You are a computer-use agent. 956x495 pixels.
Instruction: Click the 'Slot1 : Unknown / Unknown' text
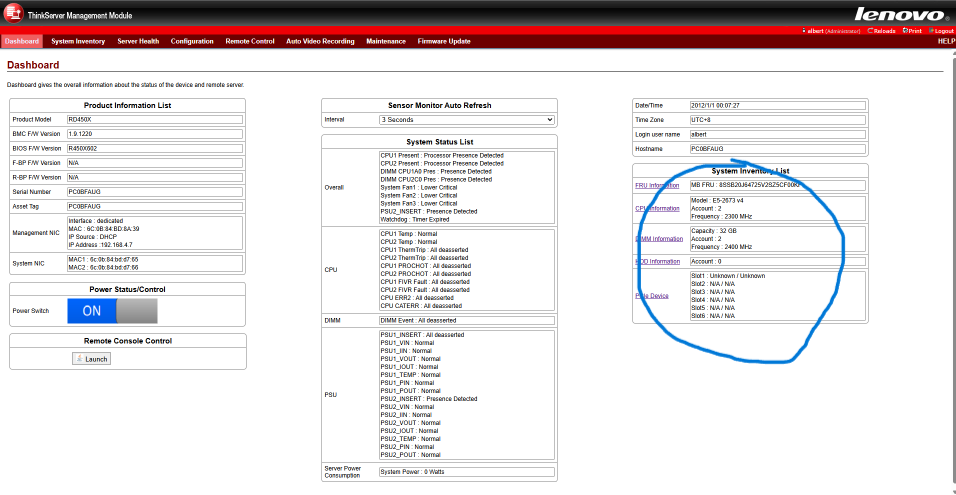728,276
